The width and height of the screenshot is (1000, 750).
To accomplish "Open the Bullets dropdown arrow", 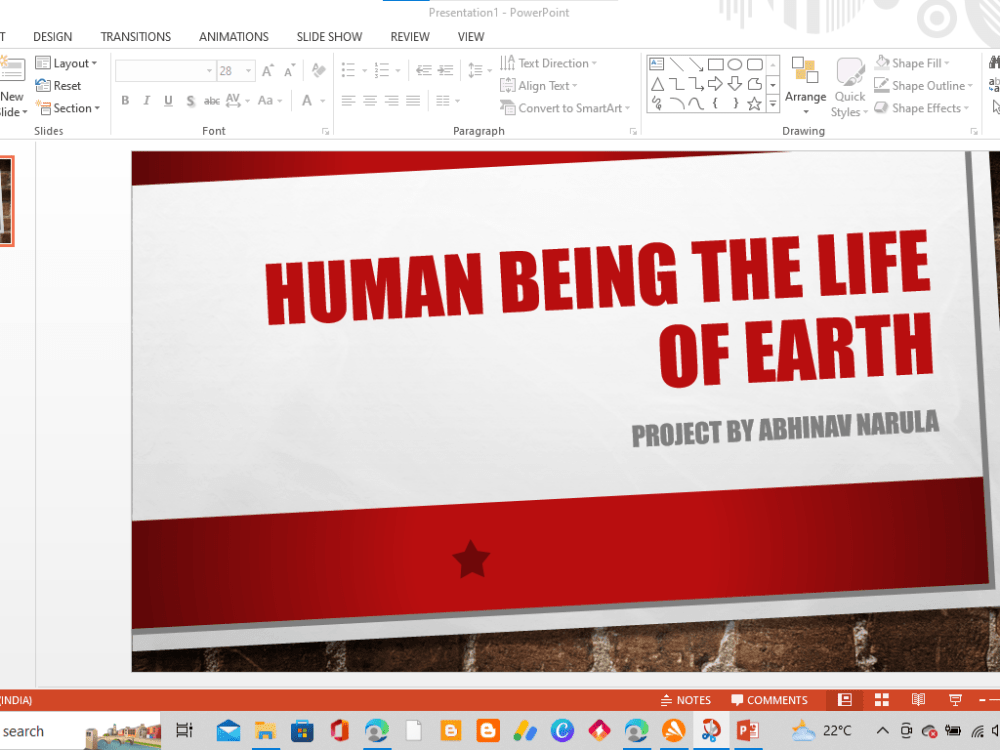I will pyautogui.click(x=365, y=71).
